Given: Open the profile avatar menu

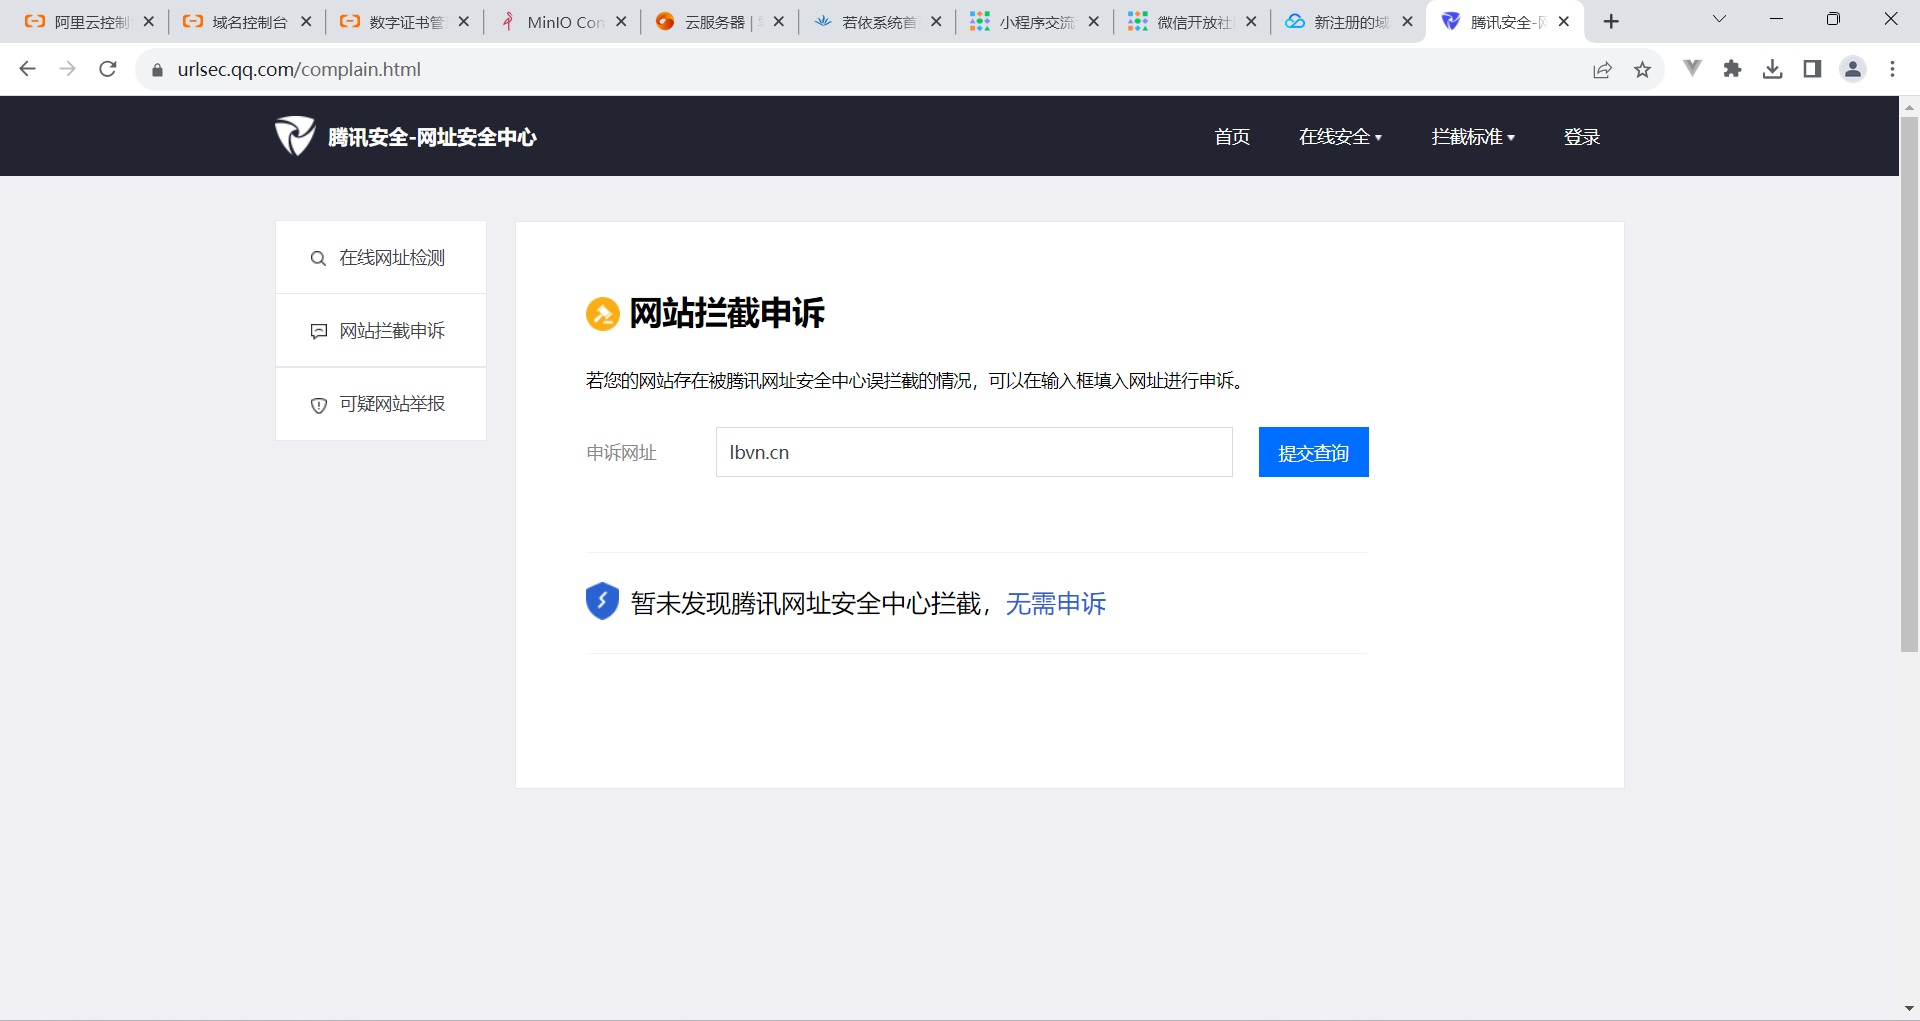Looking at the screenshot, I should [1853, 69].
